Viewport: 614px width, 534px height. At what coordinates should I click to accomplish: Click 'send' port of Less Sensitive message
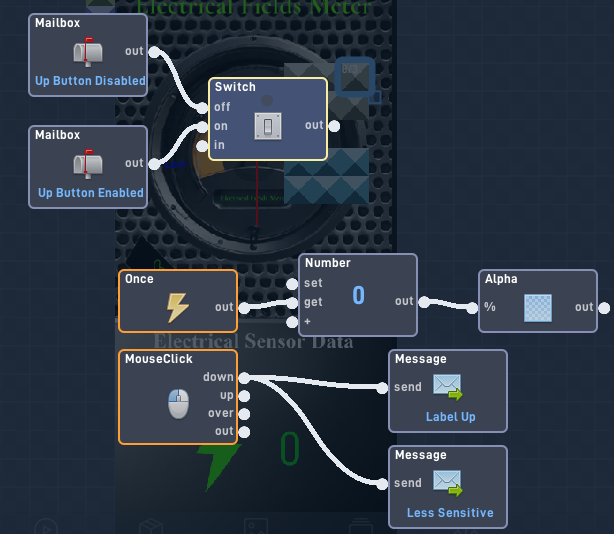[382, 484]
